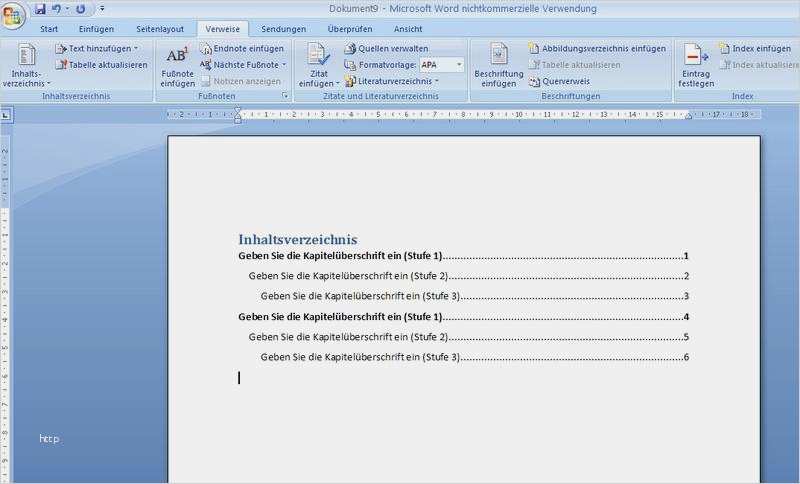Click the Office button logo
Image resolution: width=800 pixels, height=484 pixels.
click(14, 16)
